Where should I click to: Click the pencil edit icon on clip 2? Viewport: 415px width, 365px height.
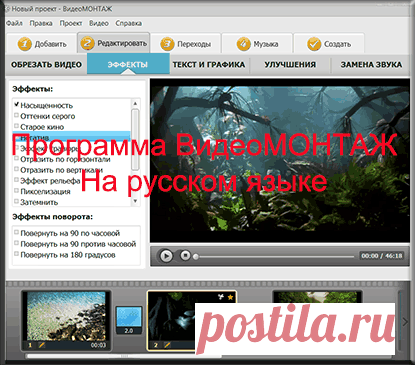(167, 345)
